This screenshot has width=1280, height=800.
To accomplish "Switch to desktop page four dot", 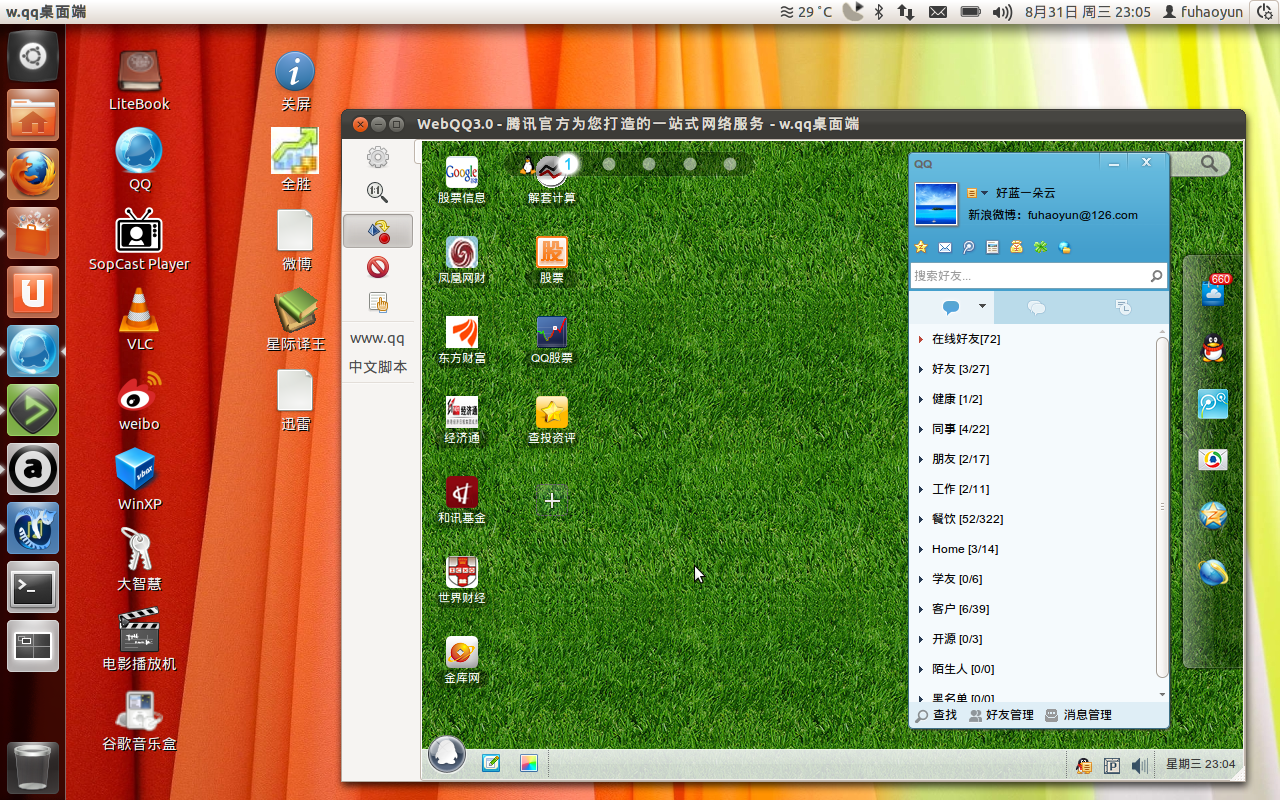I will pos(689,164).
